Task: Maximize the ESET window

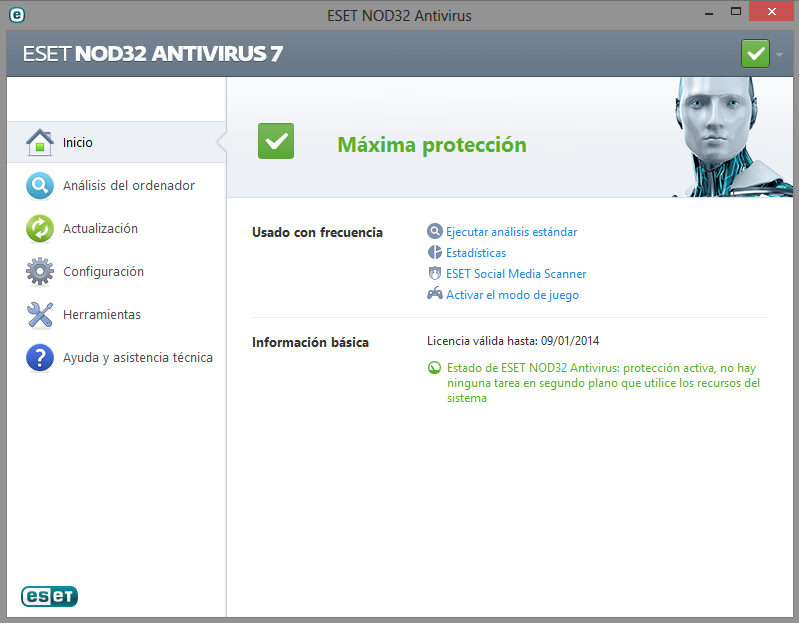Action: 735,11
